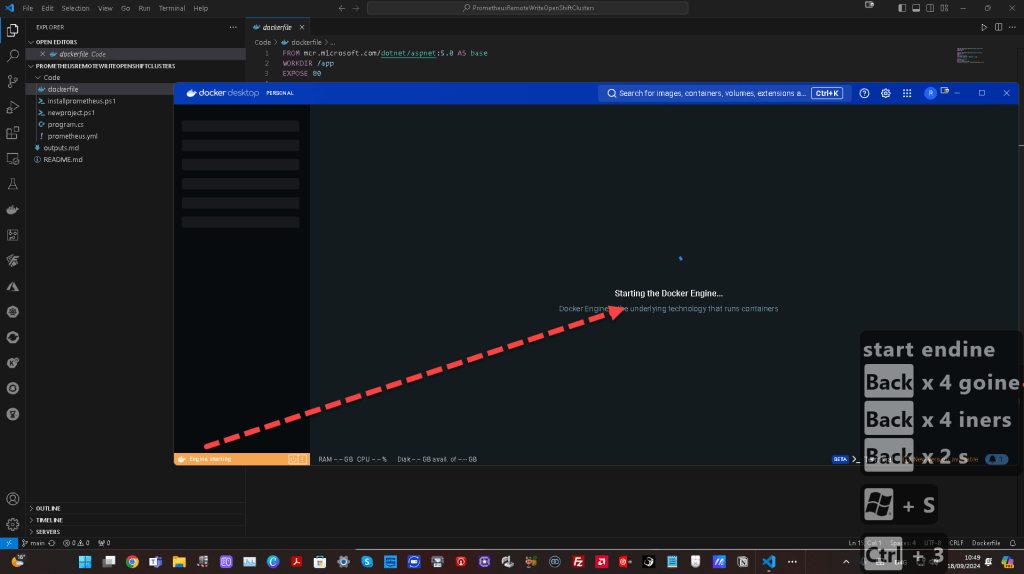The height and width of the screenshot is (574, 1024).
Task: Open errors and warnings count in status bar
Action: pos(76,543)
